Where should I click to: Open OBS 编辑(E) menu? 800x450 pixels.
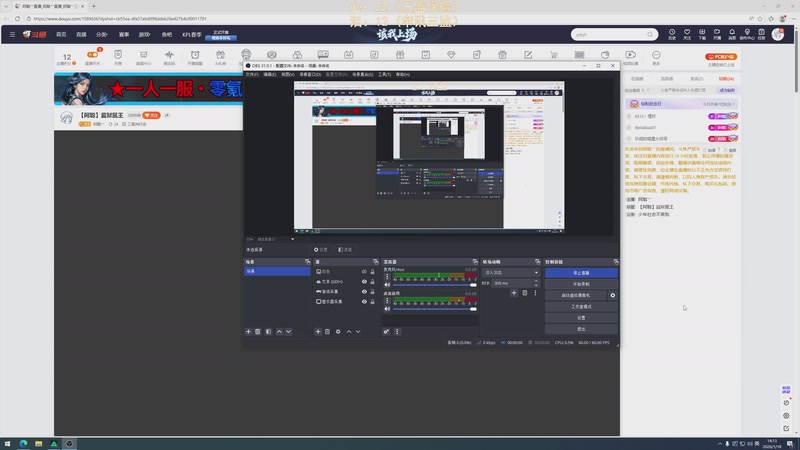(270, 74)
